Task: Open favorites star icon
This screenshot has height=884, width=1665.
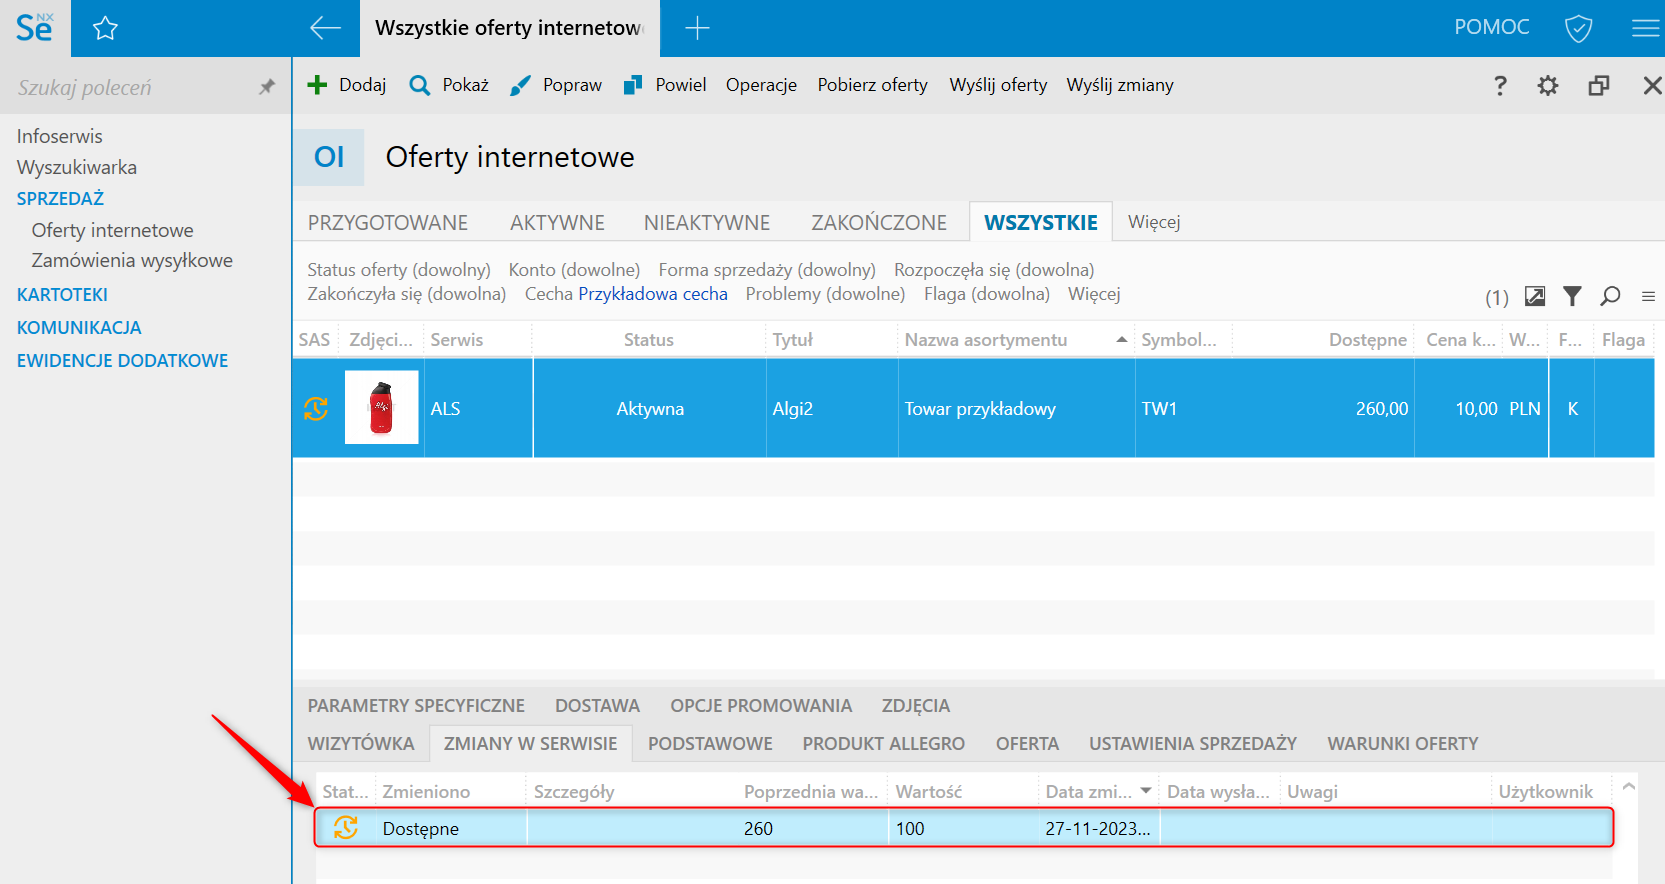Action: [x=105, y=28]
